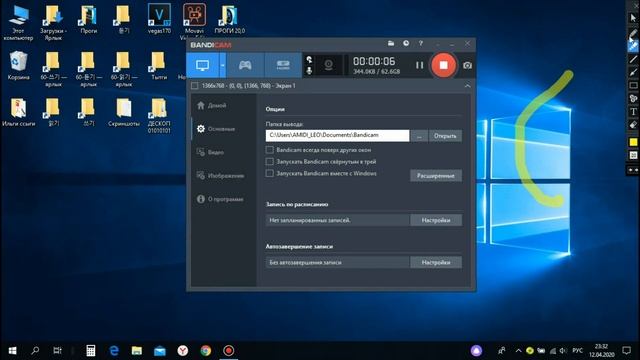
Task: Open Task View on the taskbar
Action: [x=58, y=351]
